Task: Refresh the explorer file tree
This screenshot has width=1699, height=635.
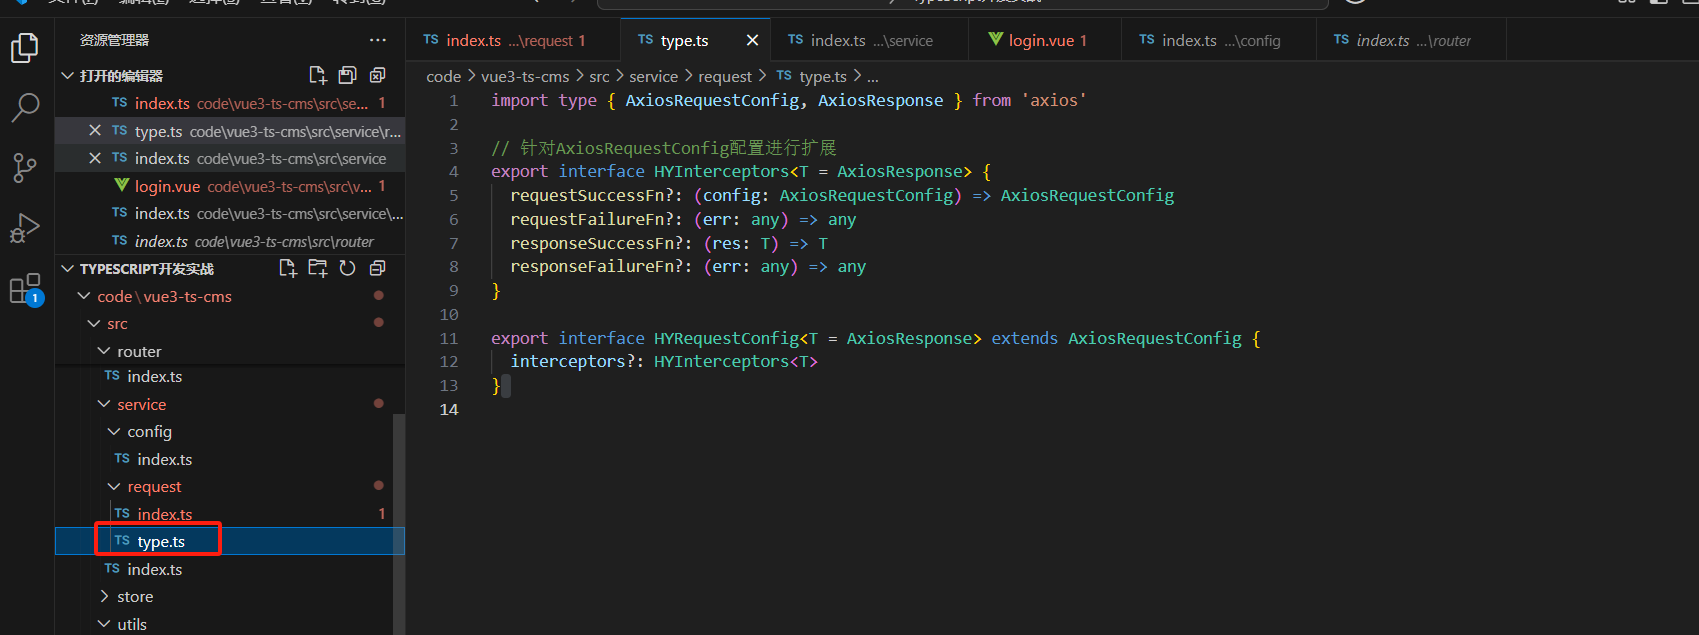Action: (x=347, y=268)
